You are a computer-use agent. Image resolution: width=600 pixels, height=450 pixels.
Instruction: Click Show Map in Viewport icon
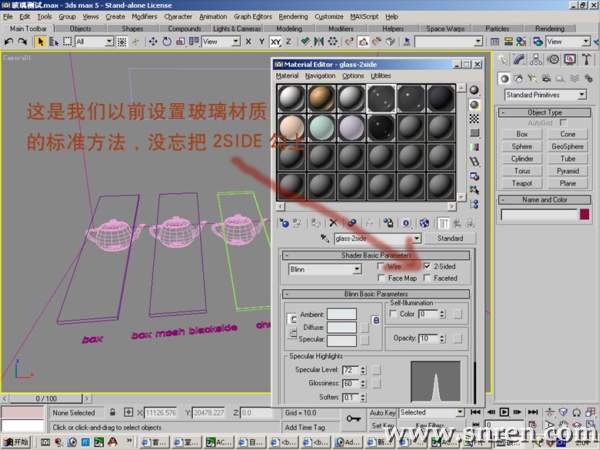point(424,223)
